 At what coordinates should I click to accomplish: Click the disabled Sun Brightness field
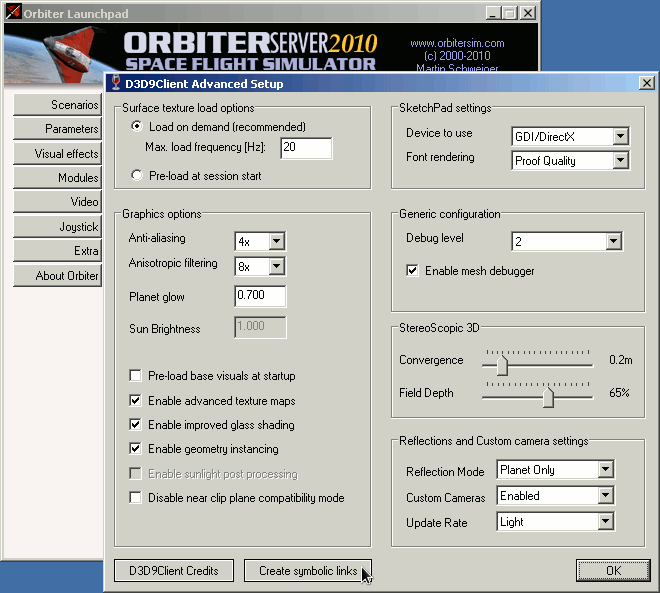[260, 327]
